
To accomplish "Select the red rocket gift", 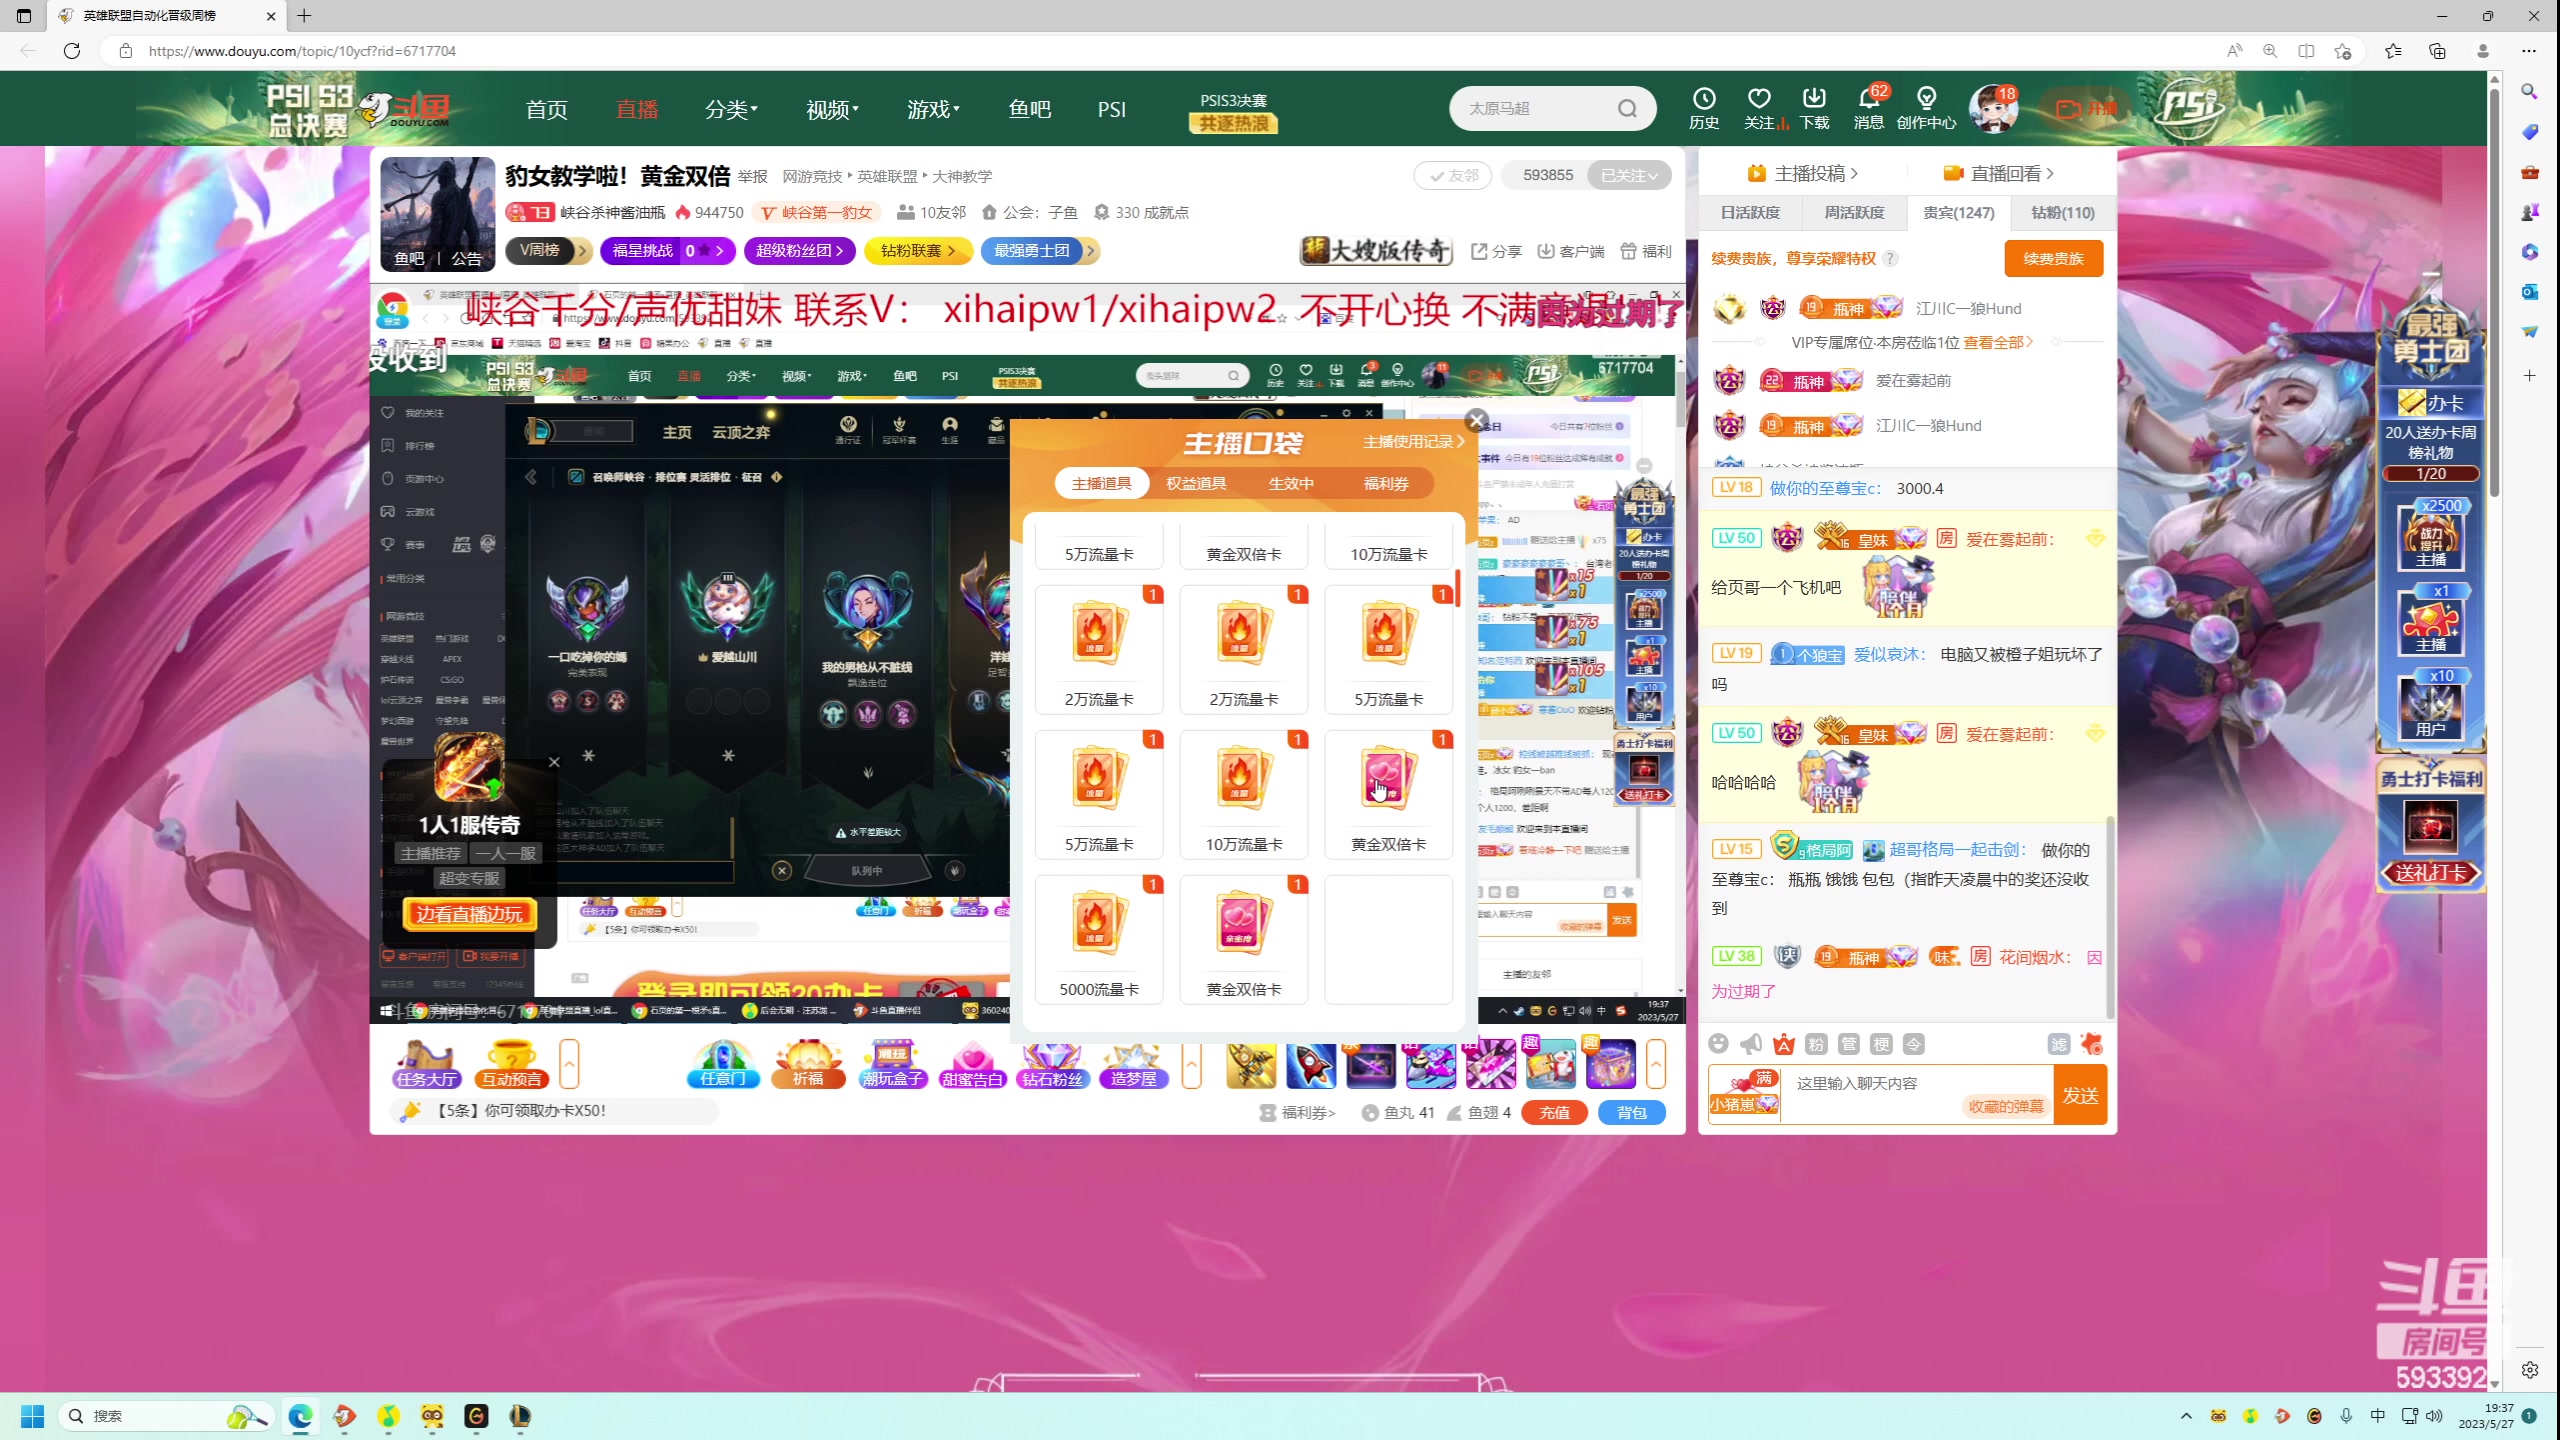I will [x=1311, y=1064].
